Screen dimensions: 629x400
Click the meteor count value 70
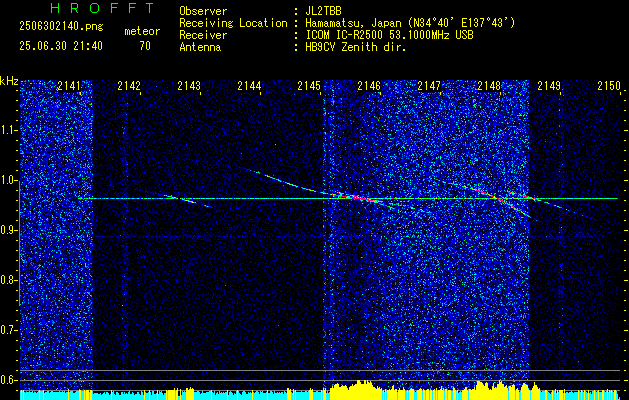coord(145,46)
